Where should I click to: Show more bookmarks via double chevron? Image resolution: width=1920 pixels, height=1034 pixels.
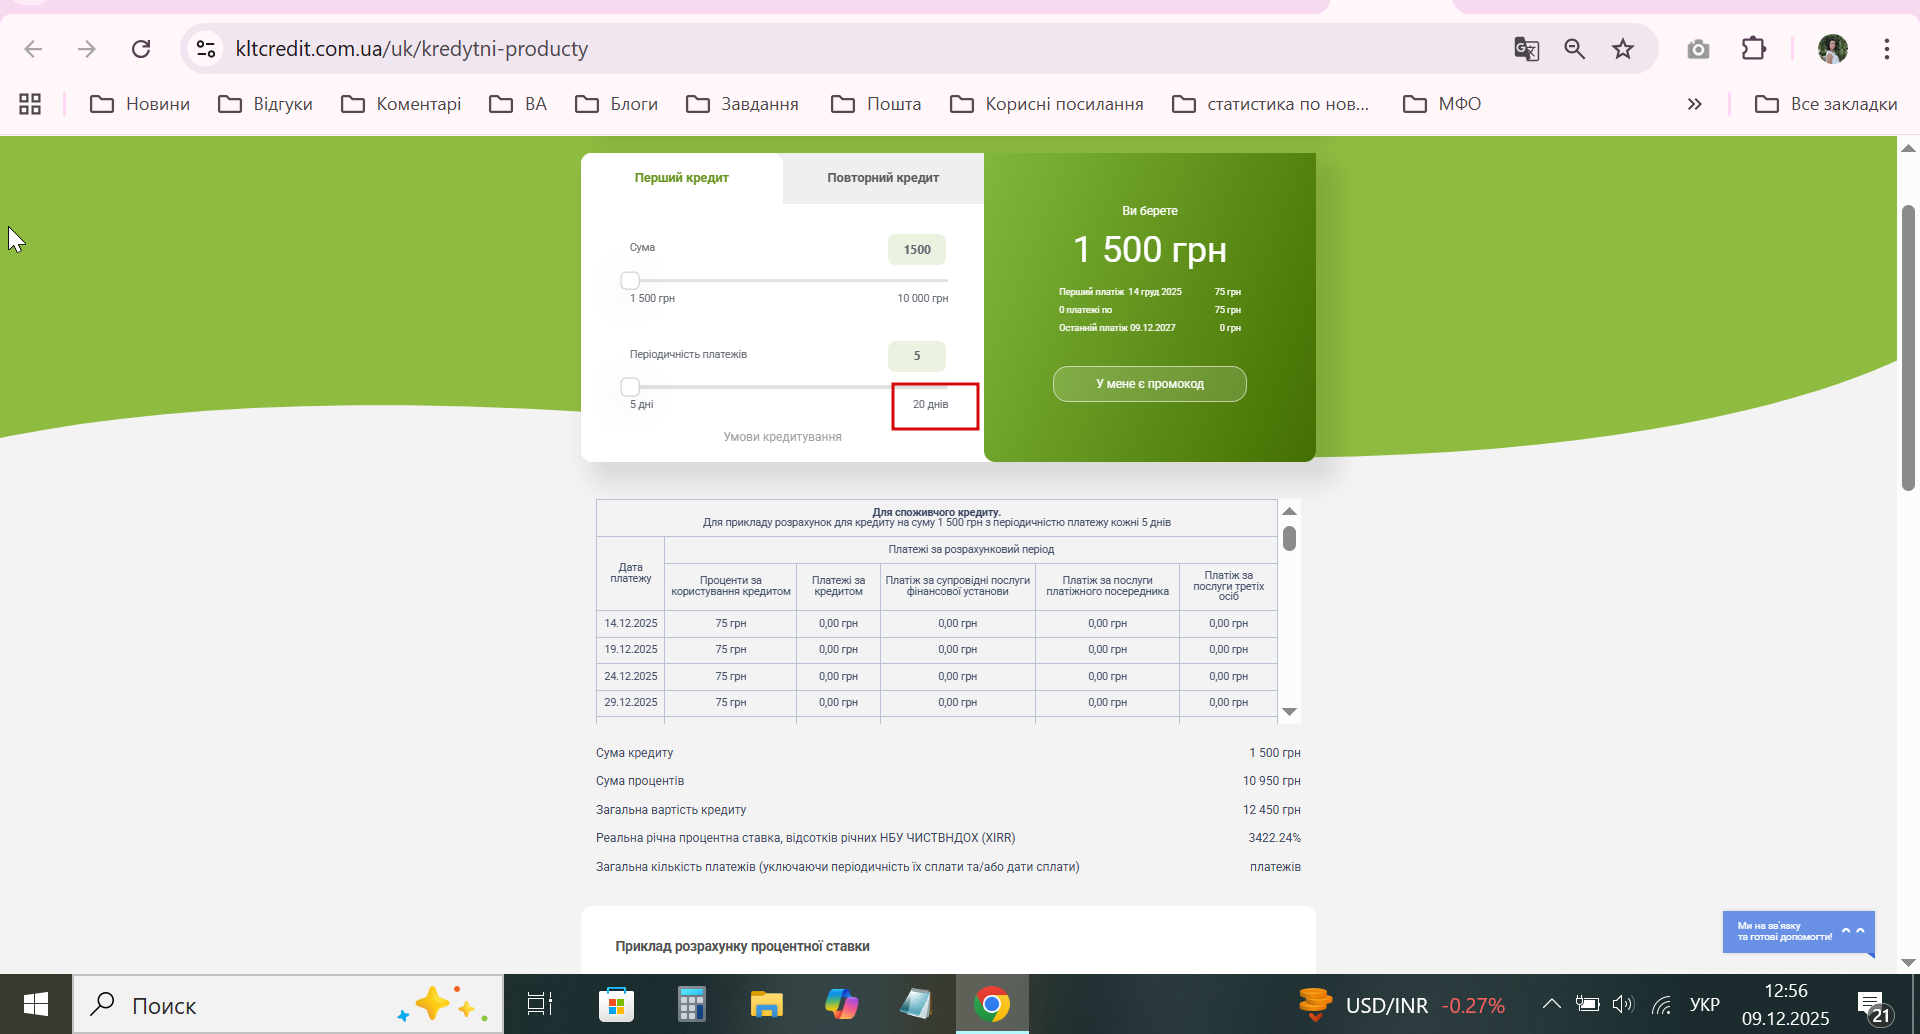tap(1694, 104)
